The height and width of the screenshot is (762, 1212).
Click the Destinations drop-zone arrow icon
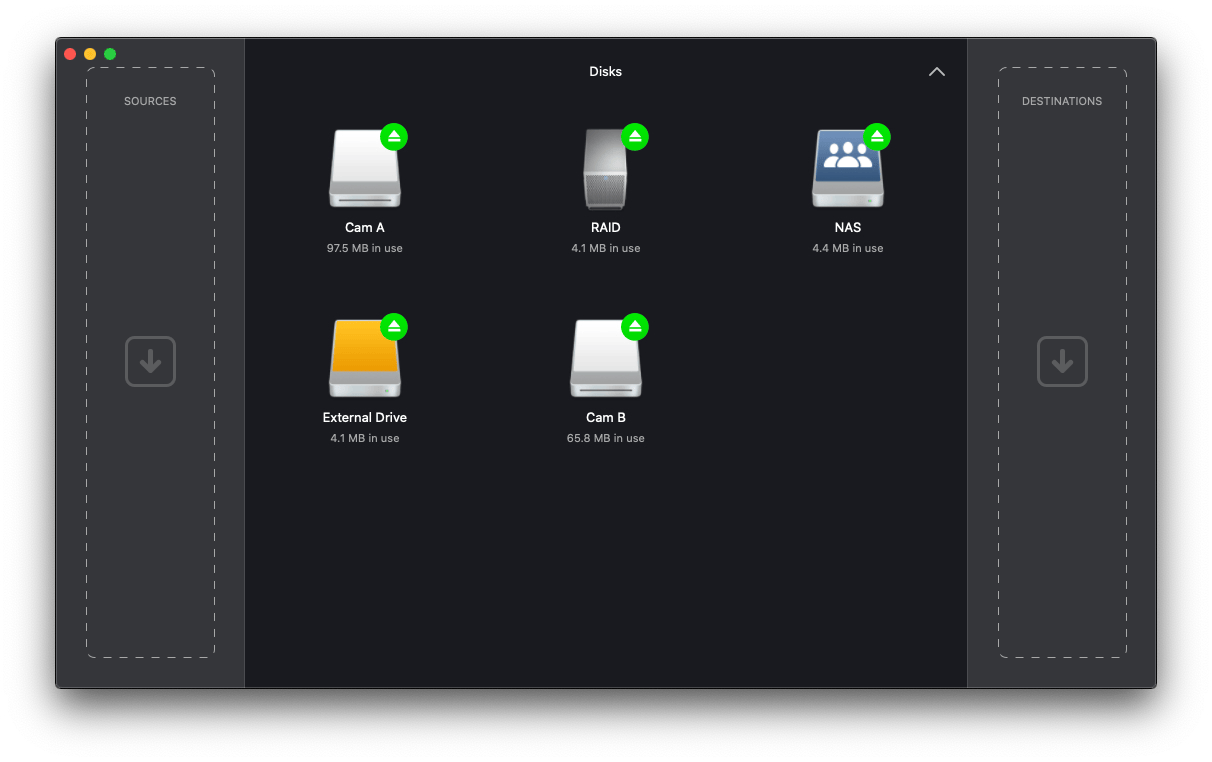(1062, 361)
